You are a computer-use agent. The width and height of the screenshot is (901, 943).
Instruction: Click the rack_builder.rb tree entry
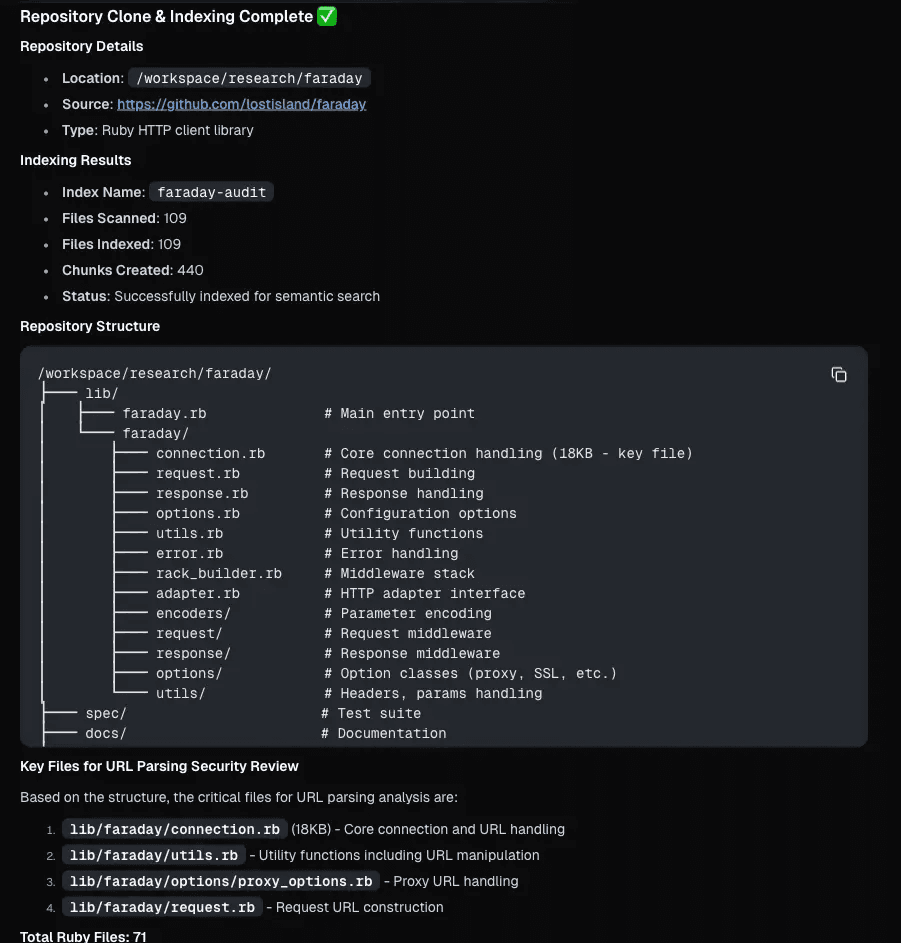218,573
